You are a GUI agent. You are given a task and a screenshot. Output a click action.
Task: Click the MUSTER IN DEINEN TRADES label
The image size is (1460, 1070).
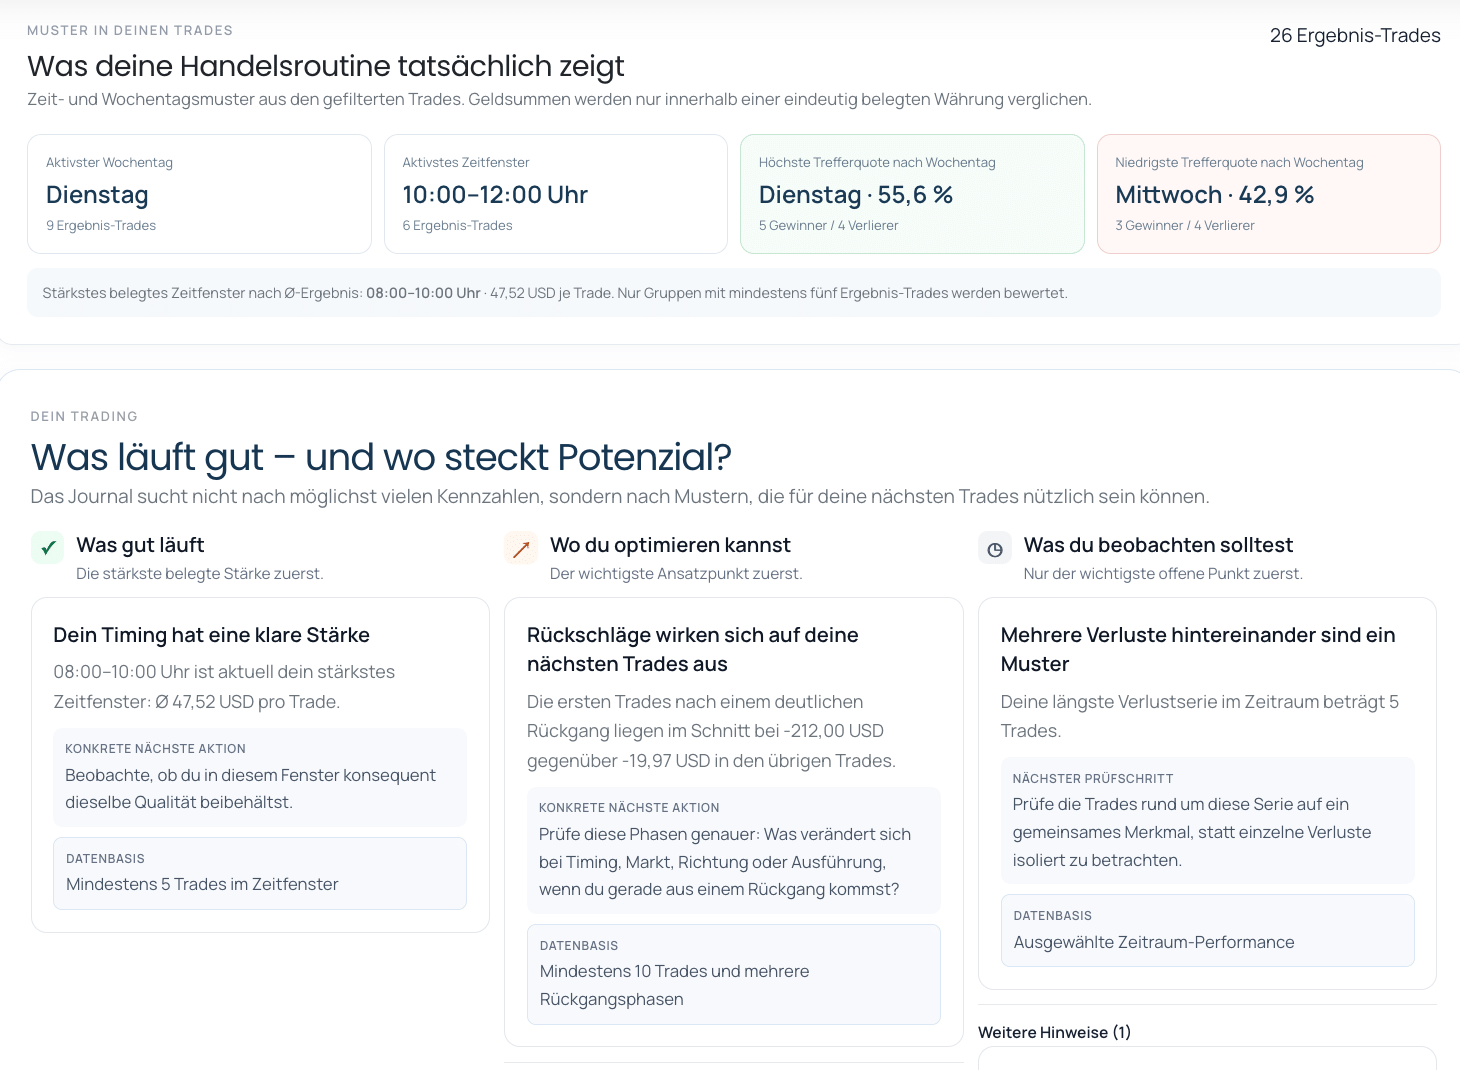(130, 31)
